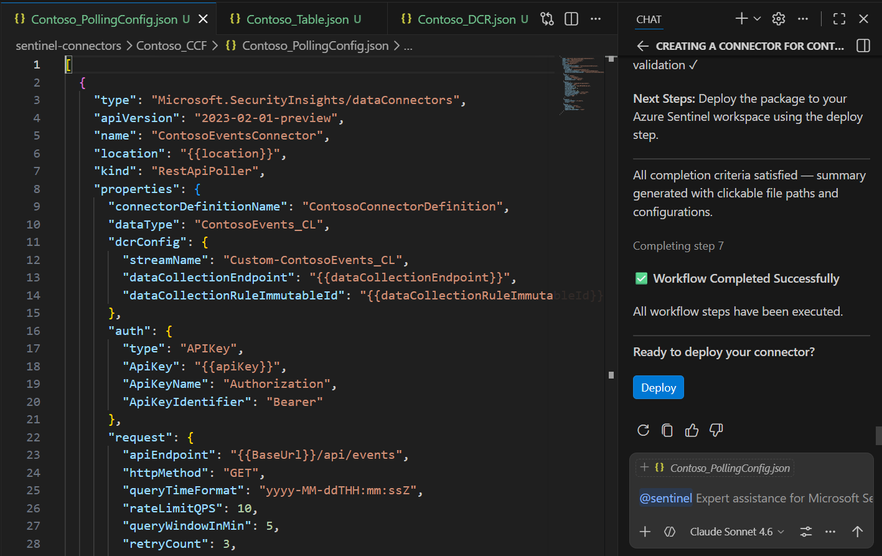Maximize the chat panel
Image resolution: width=882 pixels, height=556 pixels.
pyautogui.click(x=839, y=19)
